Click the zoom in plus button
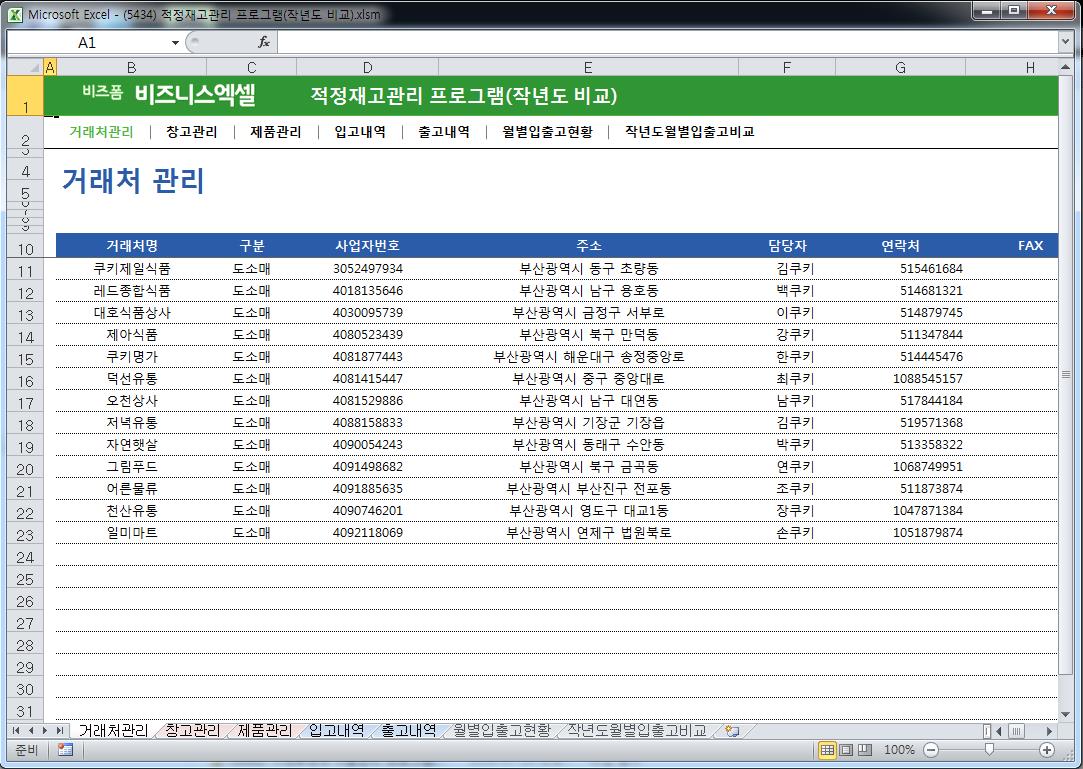Image resolution: width=1083 pixels, height=769 pixels. tap(1047, 750)
